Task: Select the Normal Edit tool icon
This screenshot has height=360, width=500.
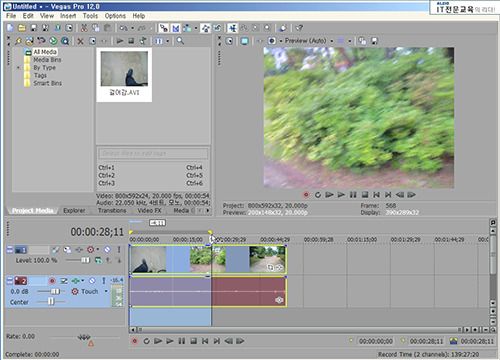Action: (x=233, y=28)
